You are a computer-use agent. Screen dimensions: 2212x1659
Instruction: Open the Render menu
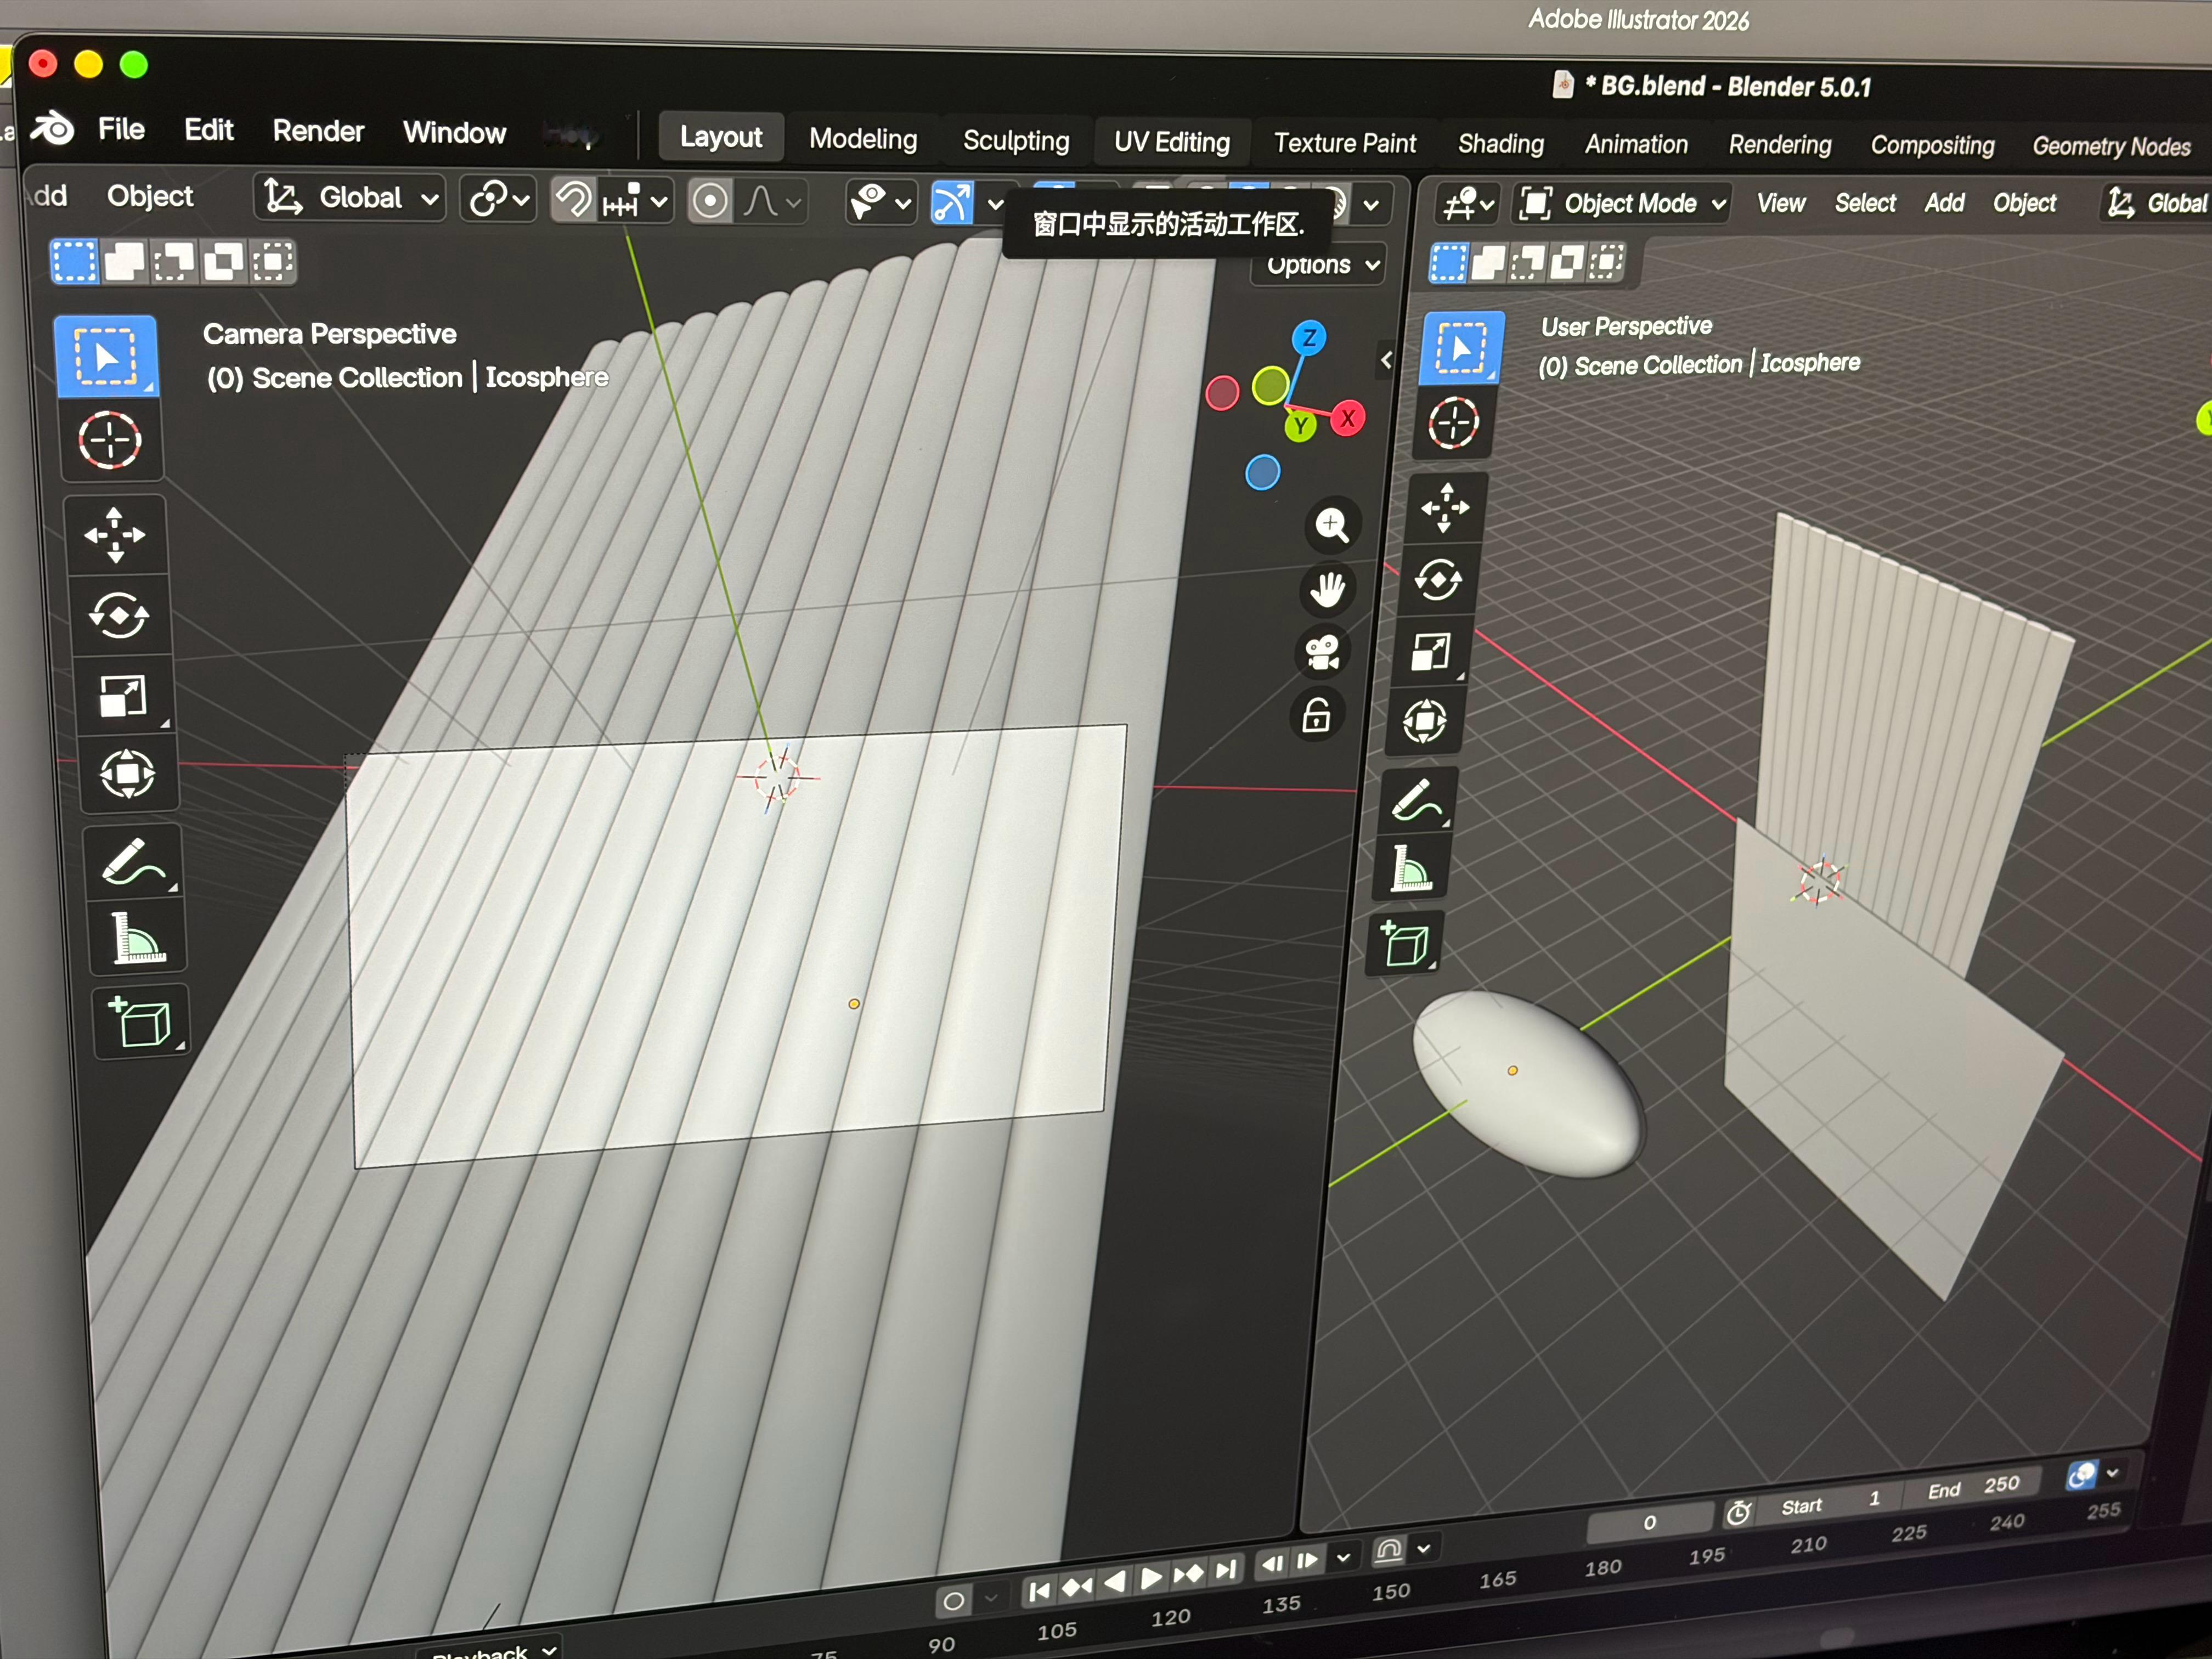tap(318, 131)
